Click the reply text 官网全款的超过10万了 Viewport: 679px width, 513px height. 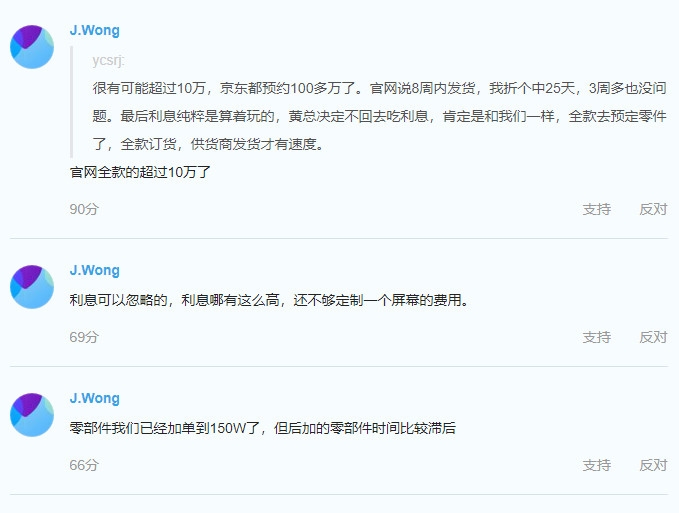coord(140,172)
